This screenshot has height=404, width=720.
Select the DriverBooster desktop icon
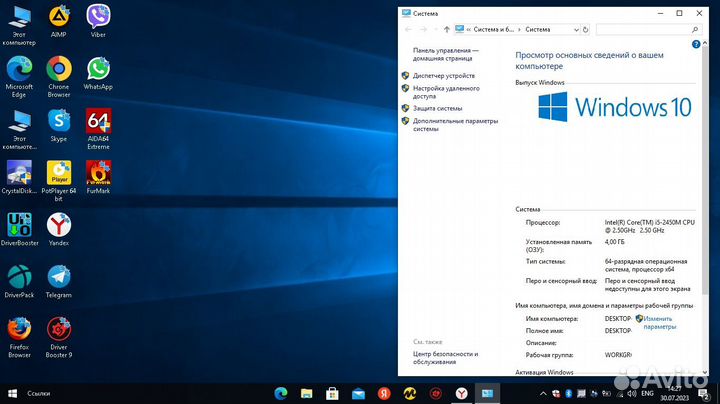tap(19, 230)
